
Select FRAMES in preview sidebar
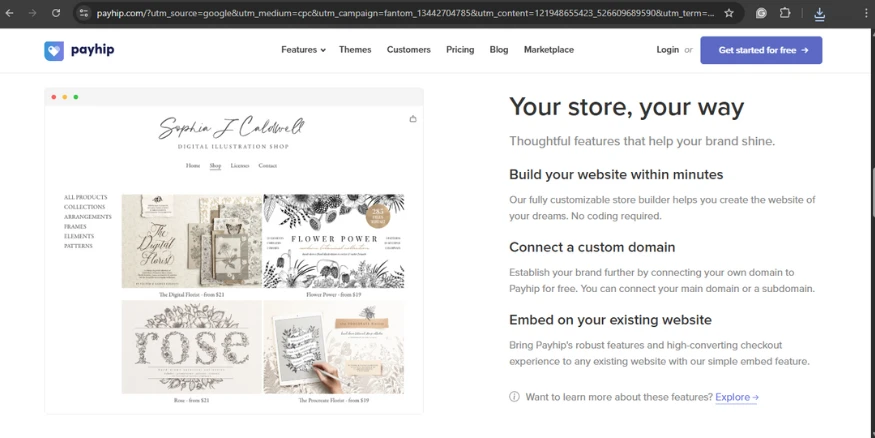pyautogui.click(x=75, y=227)
